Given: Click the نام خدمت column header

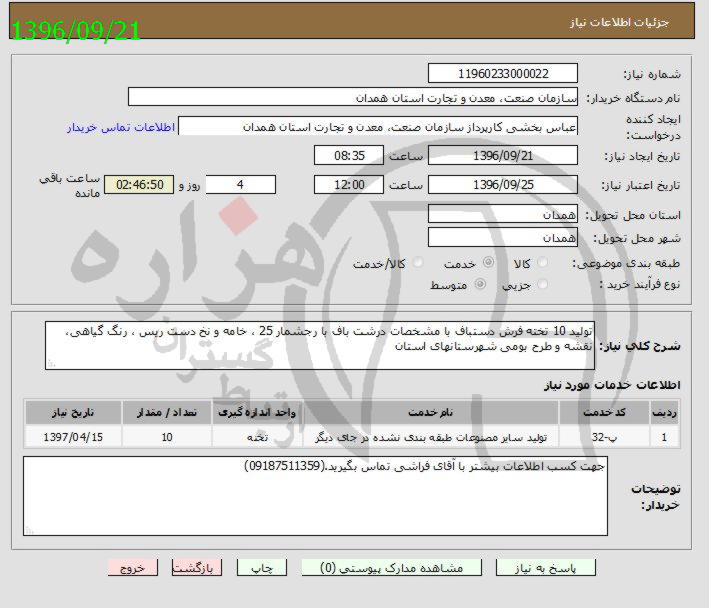Looking at the screenshot, I should [430, 412].
